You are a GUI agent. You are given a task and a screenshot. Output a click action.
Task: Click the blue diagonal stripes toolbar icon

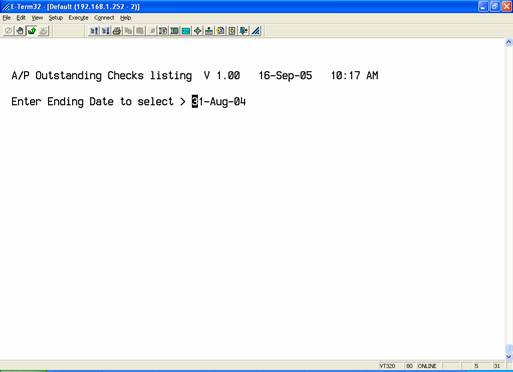(256, 31)
